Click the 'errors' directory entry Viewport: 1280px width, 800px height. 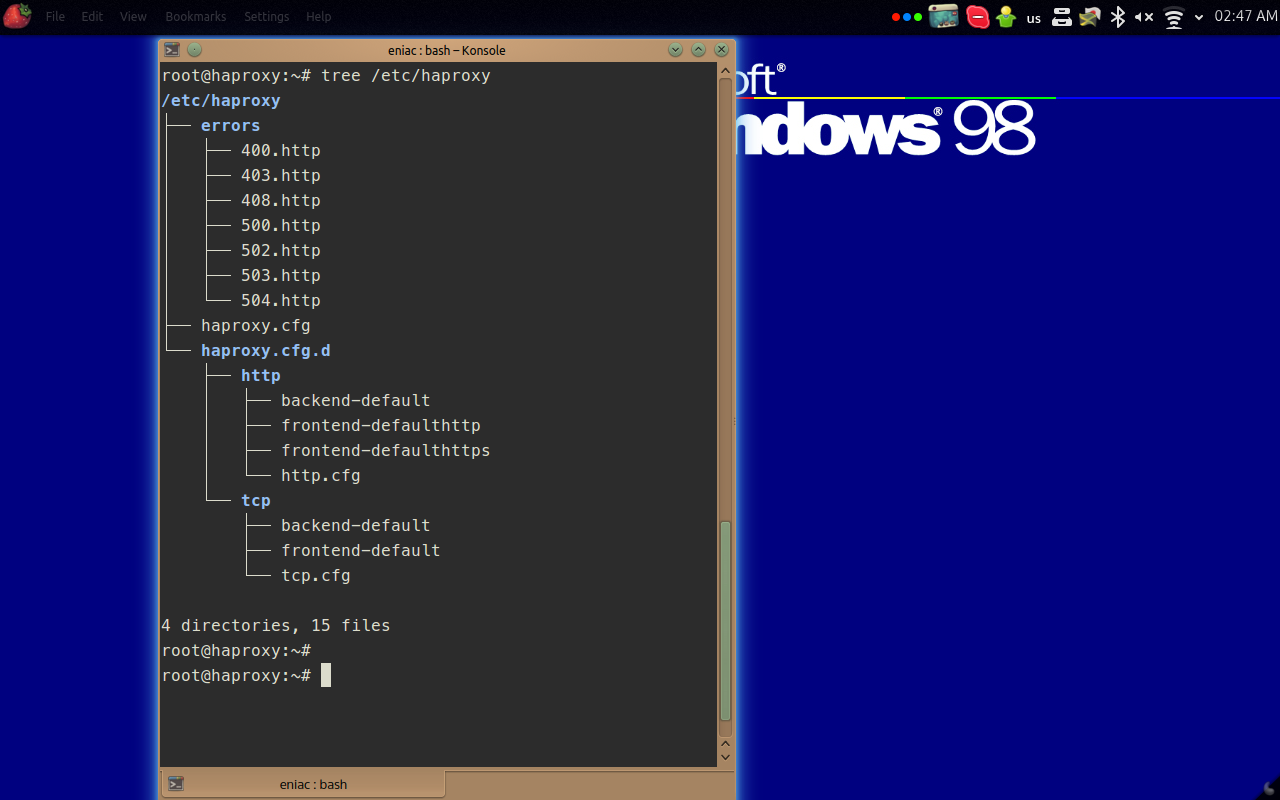[230, 125]
